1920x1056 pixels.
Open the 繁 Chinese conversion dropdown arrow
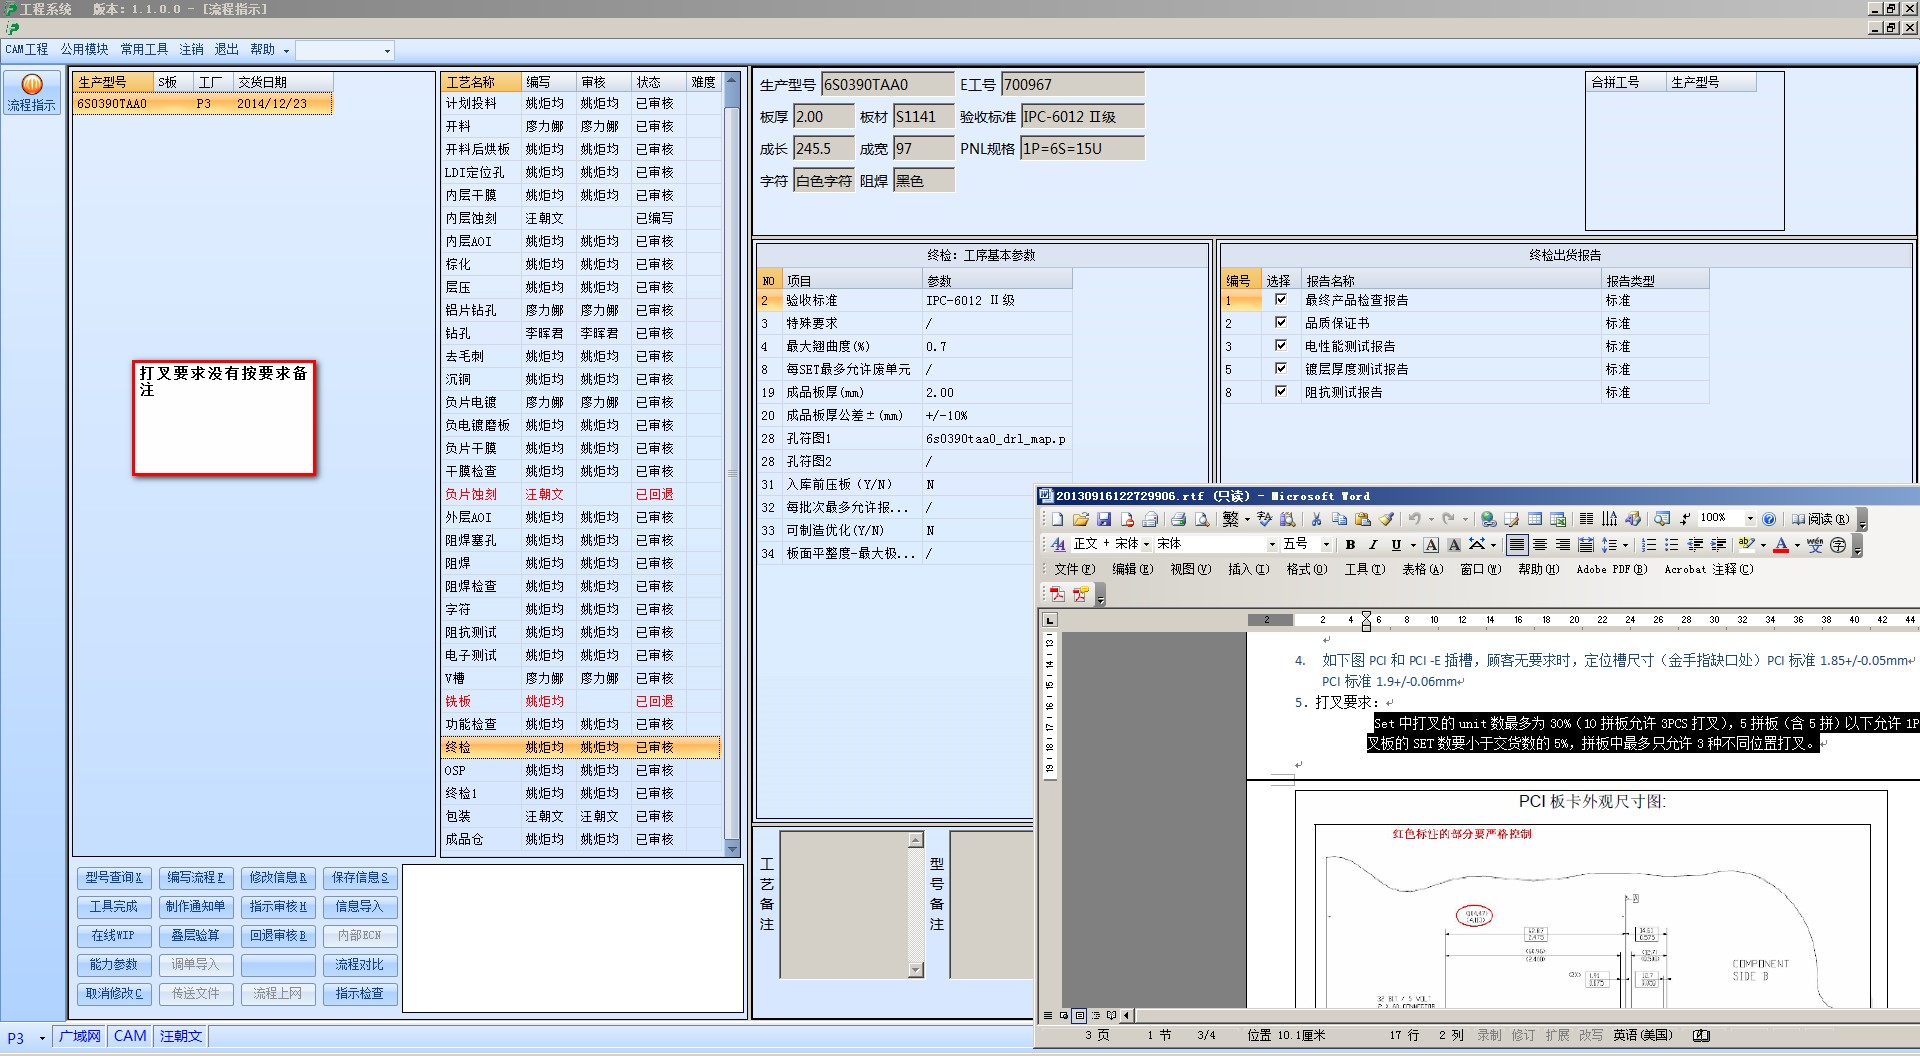point(1247,519)
